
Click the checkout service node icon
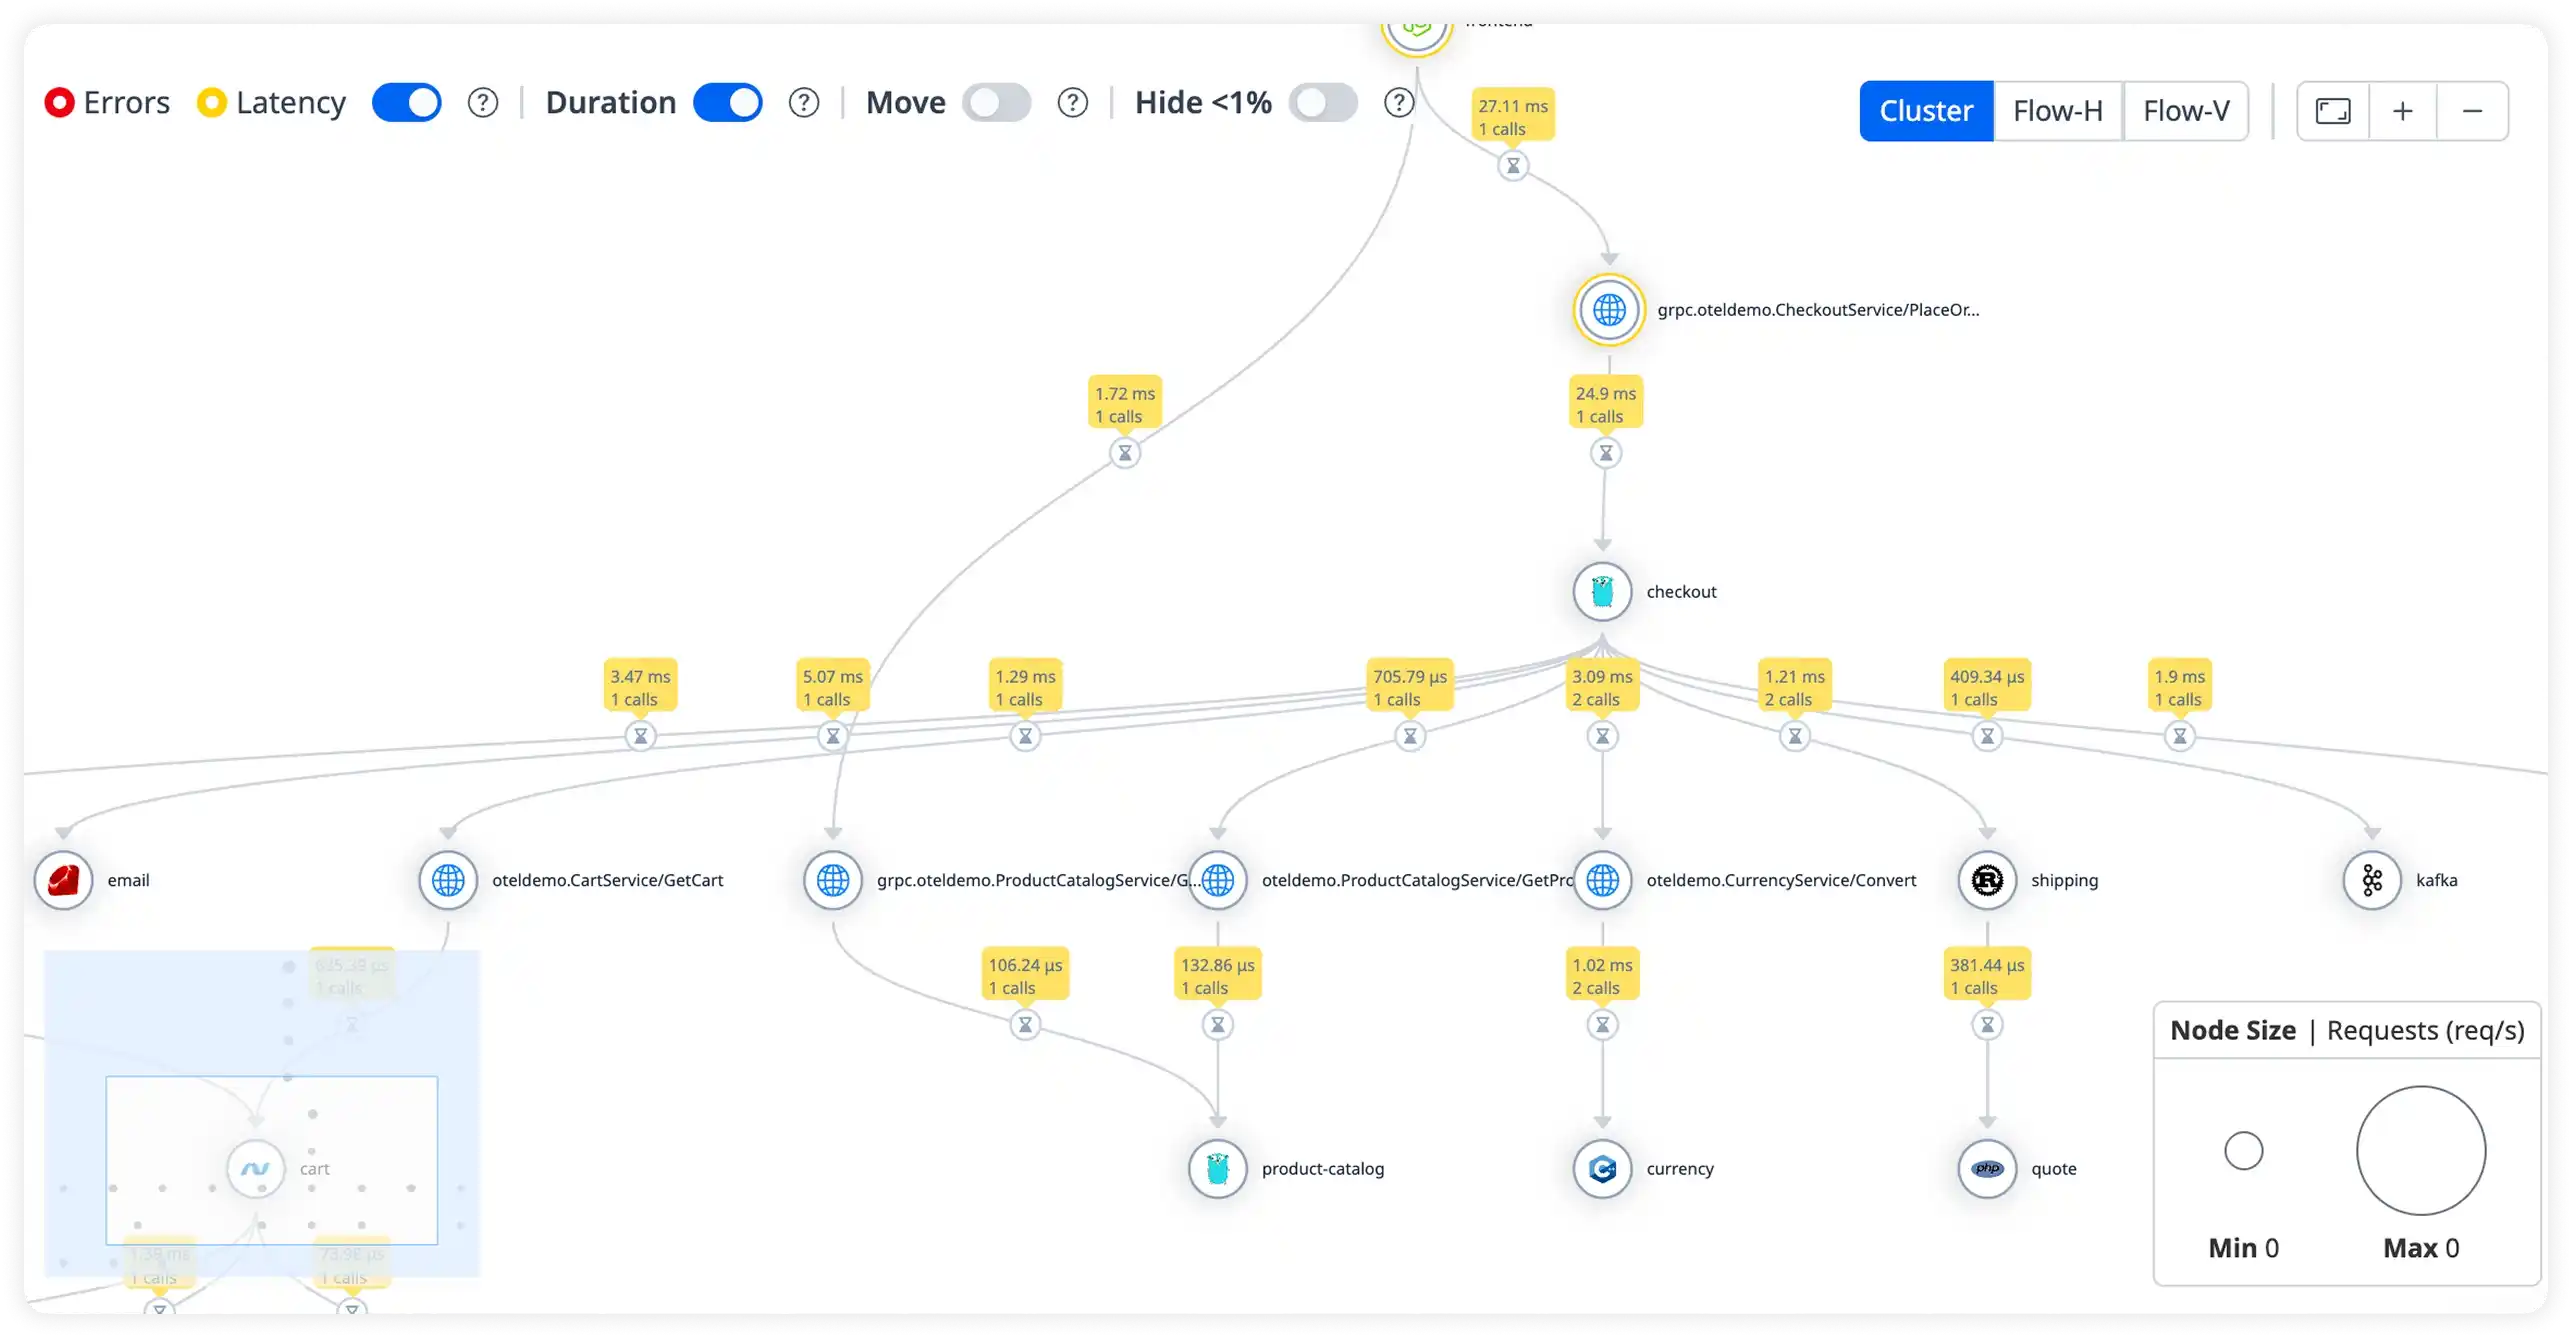(x=1602, y=591)
